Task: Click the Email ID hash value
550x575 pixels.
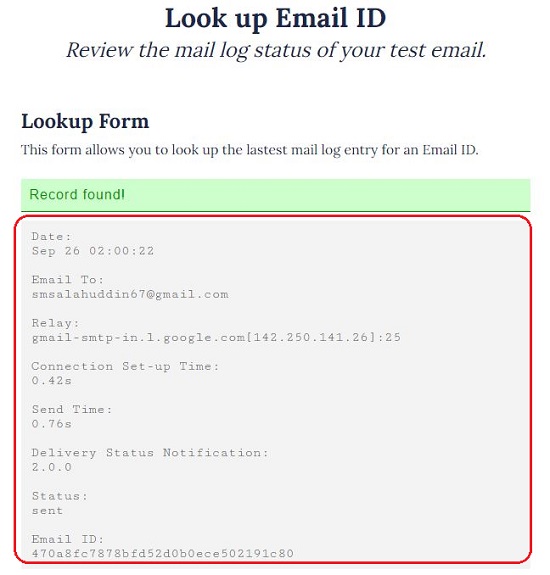Action: [162, 553]
